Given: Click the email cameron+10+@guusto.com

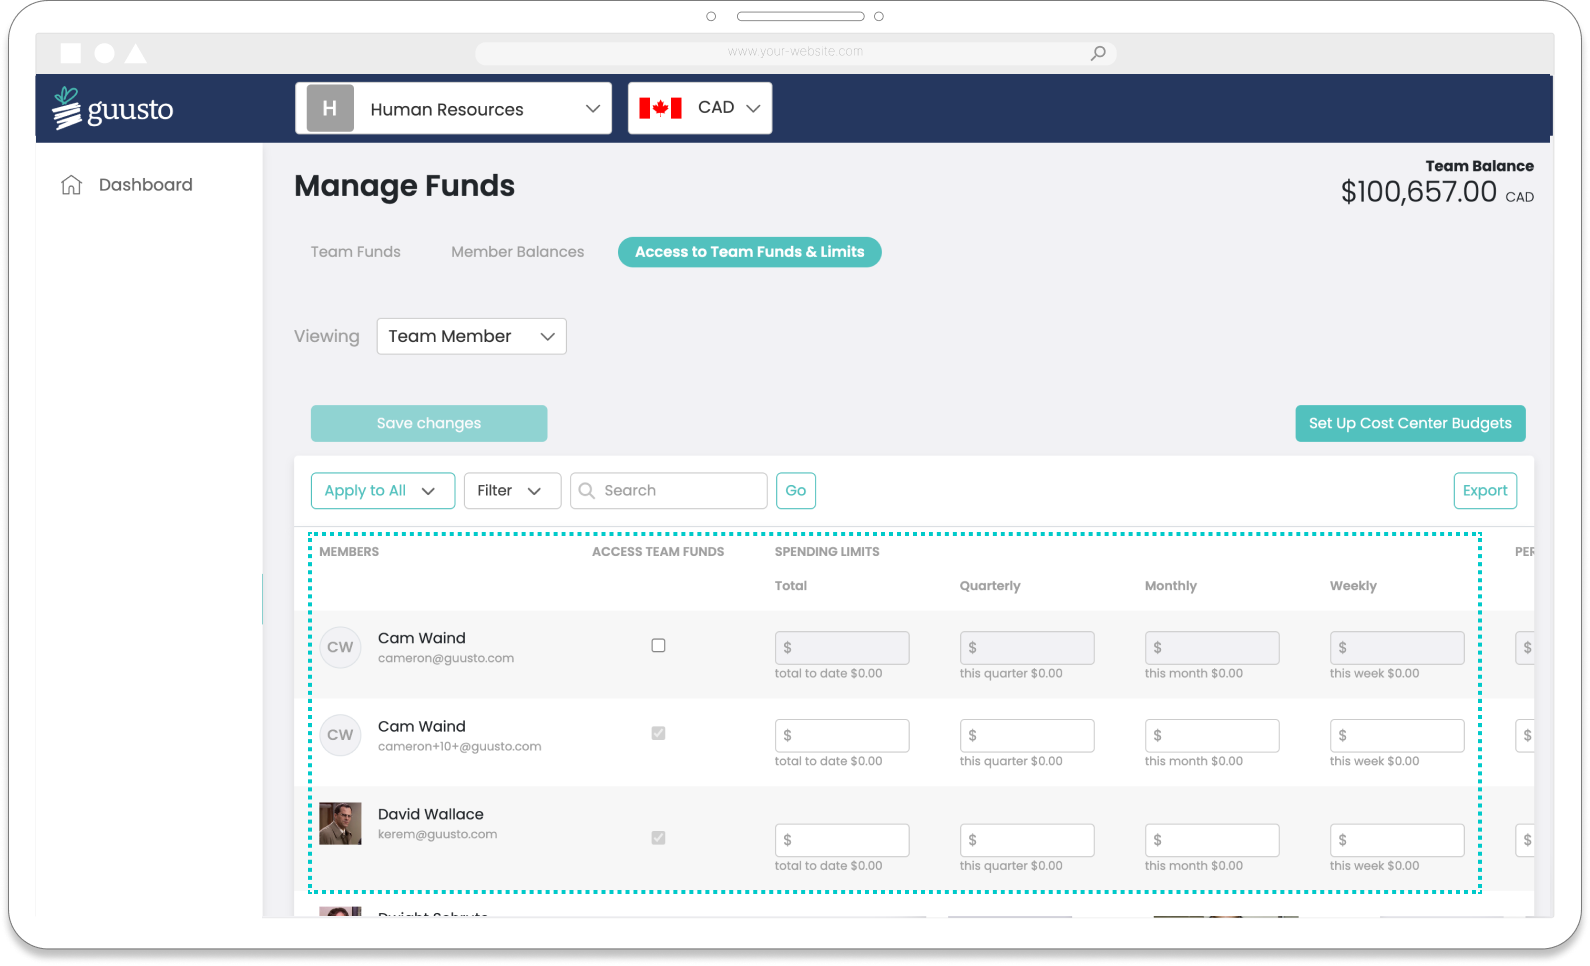Looking at the screenshot, I should click(x=460, y=747).
